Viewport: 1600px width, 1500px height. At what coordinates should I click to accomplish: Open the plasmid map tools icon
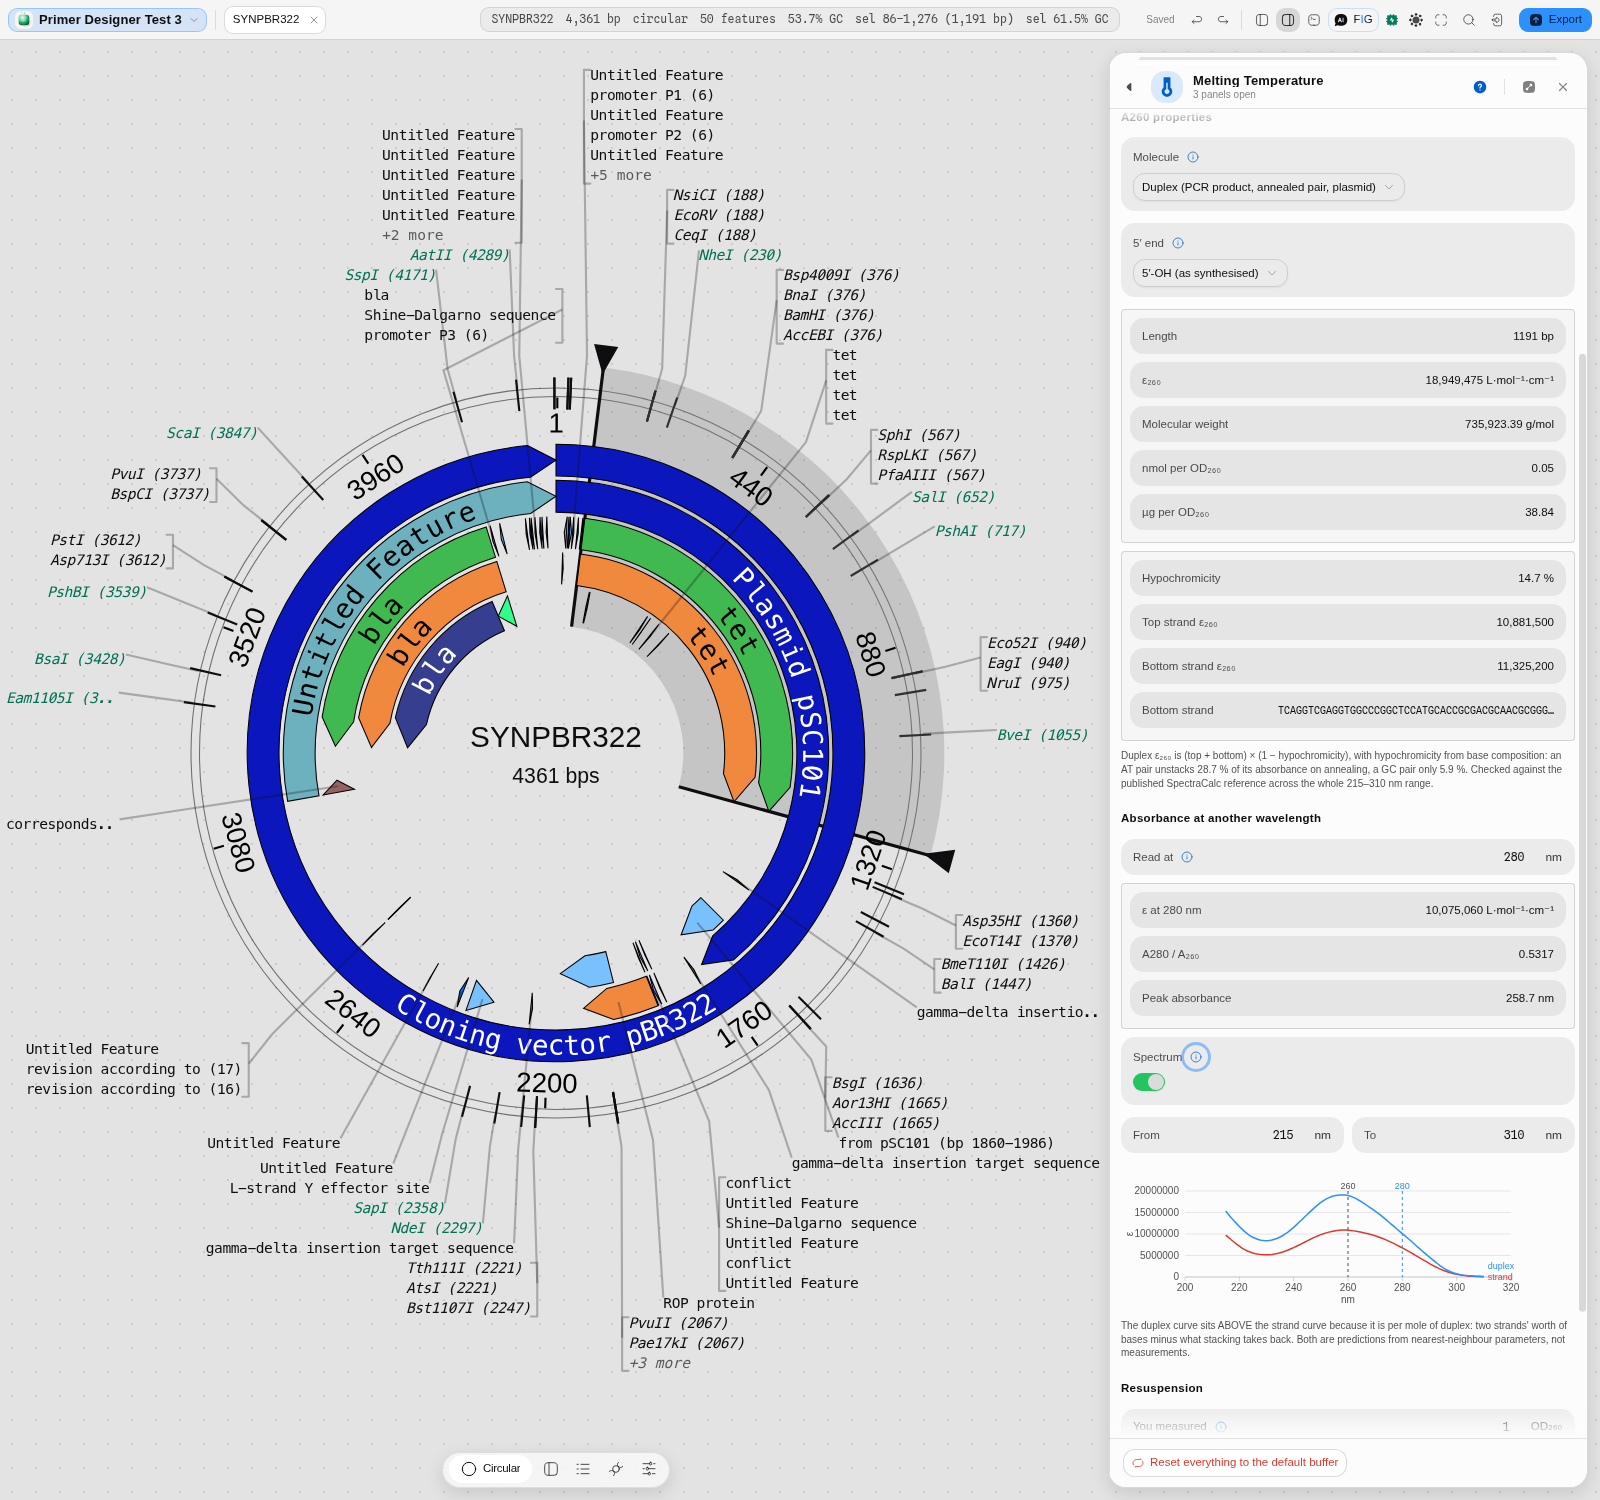[x=616, y=1469]
